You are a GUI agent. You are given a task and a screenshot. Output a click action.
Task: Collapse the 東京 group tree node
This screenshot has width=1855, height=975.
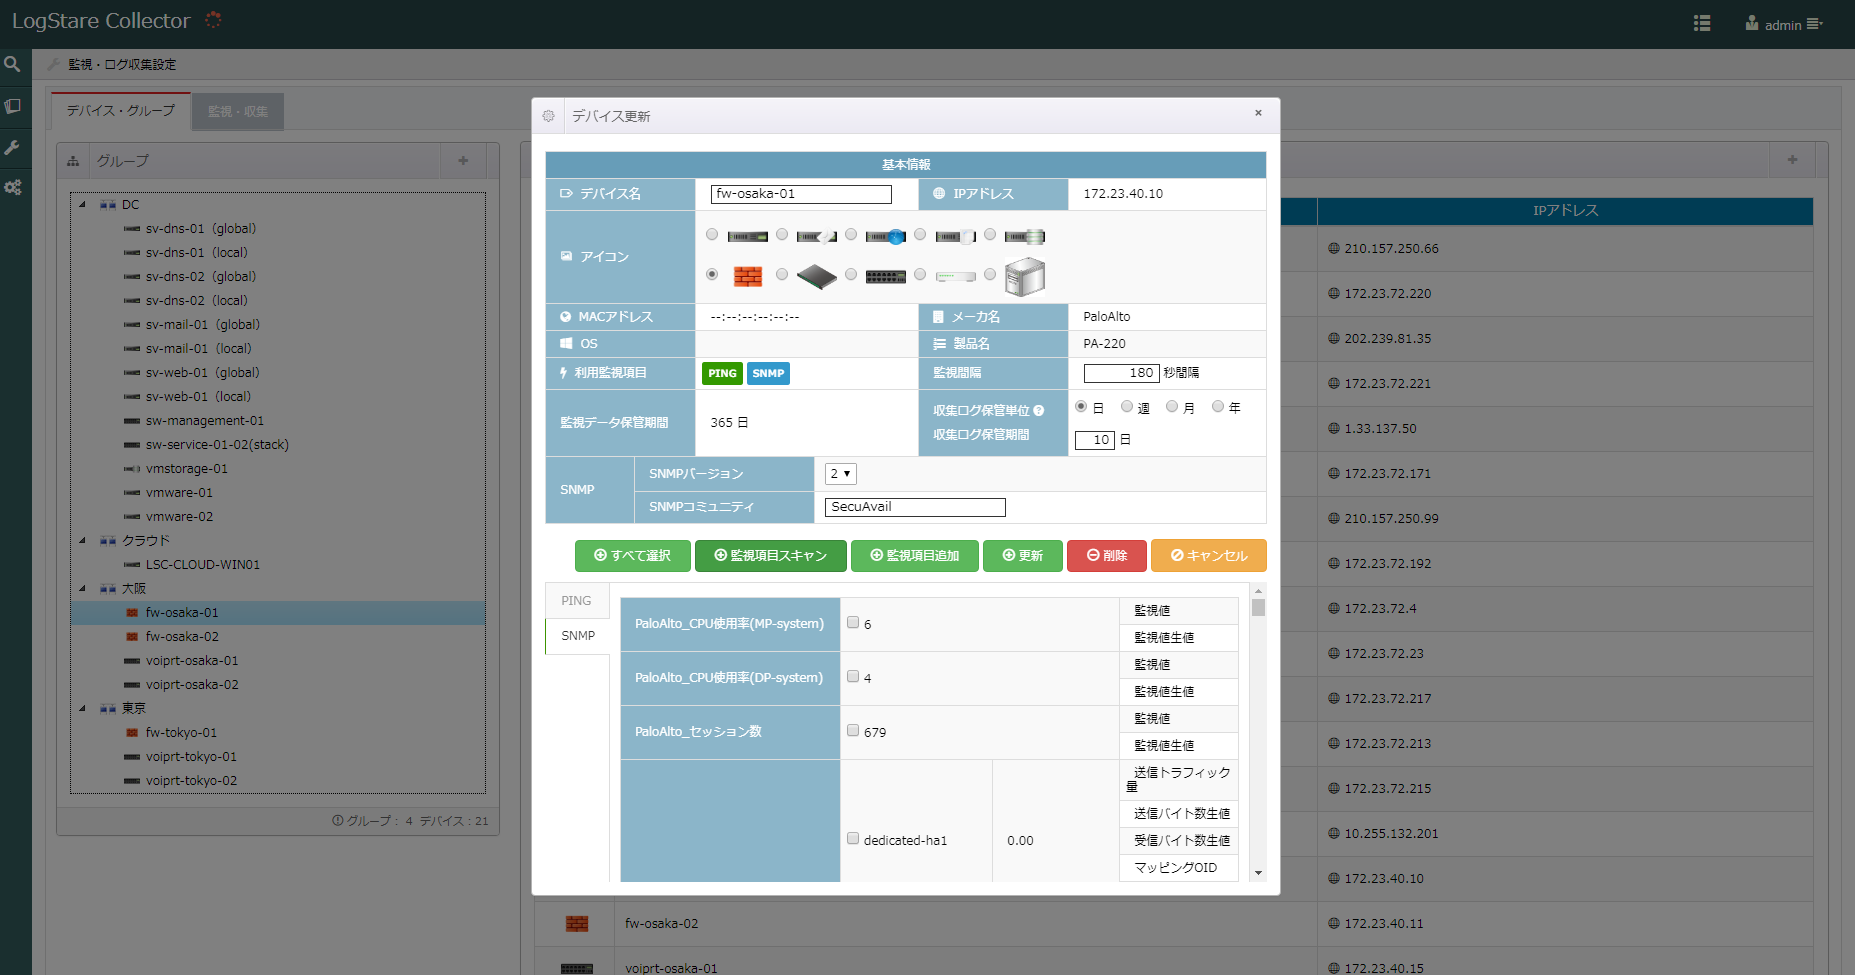point(82,708)
